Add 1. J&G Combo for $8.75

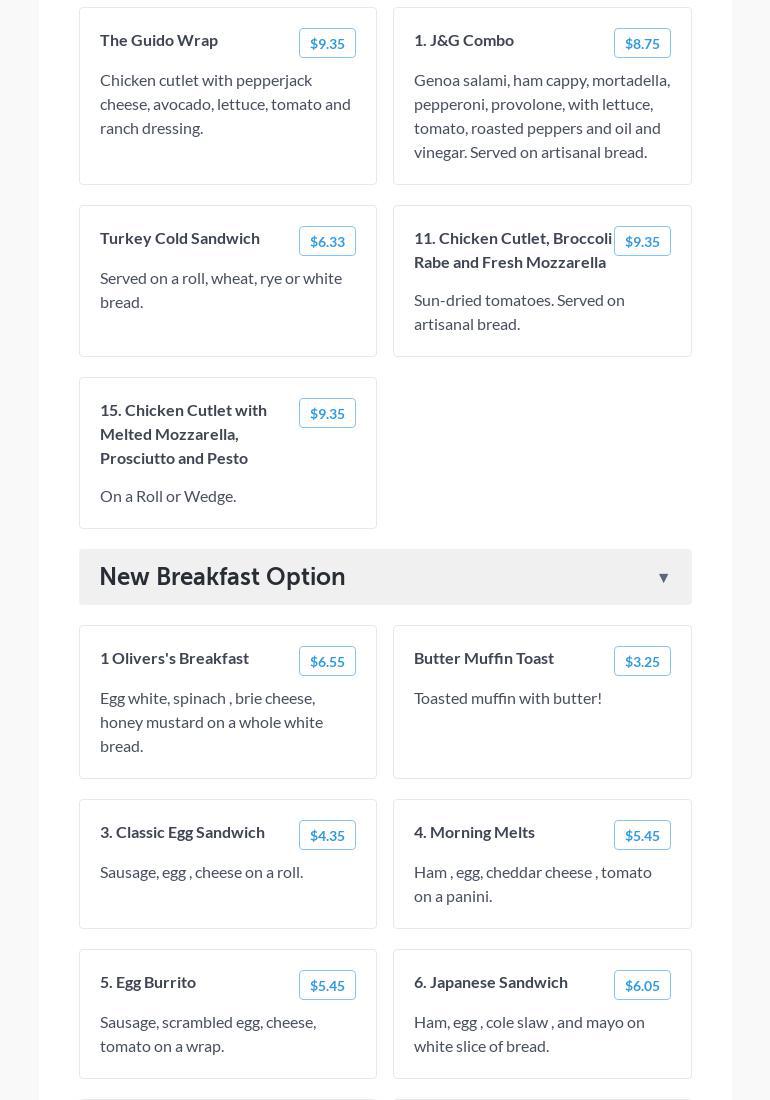tap(642, 43)
